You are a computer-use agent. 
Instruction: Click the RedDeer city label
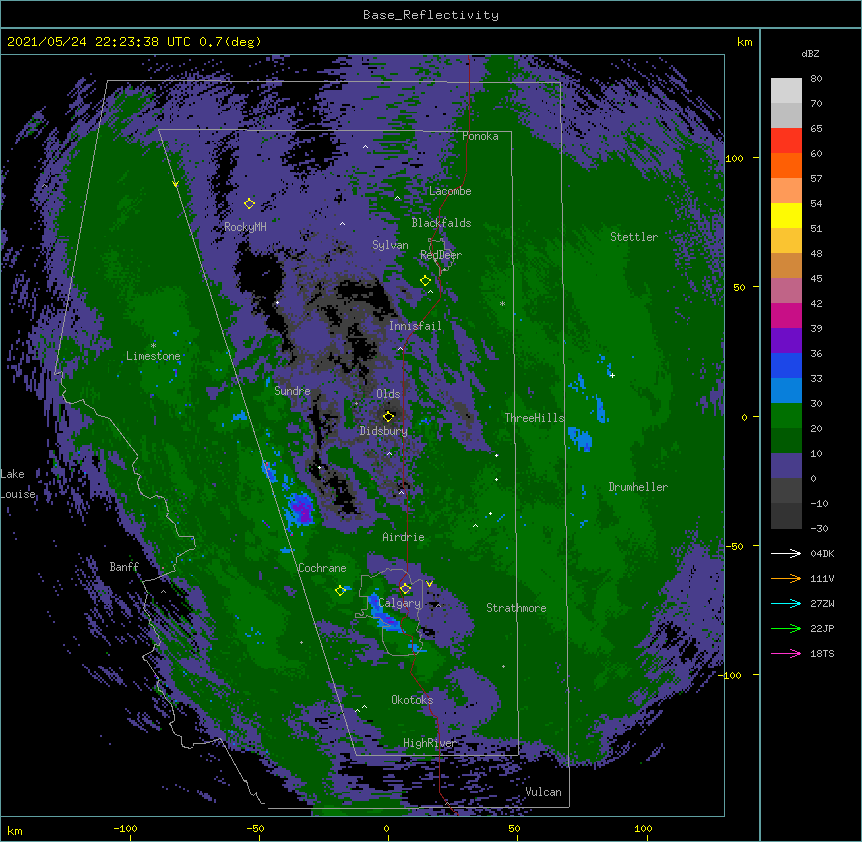pos(441,255)
